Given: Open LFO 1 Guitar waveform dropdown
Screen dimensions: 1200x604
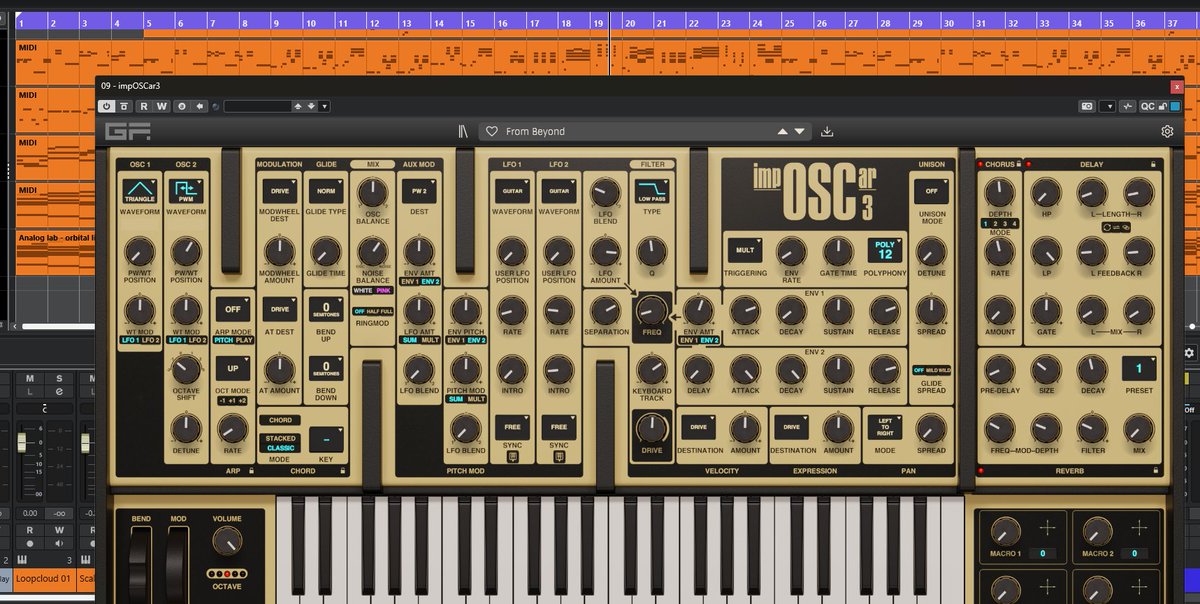Looking at the screenshot, I should [x=512, y=190].
